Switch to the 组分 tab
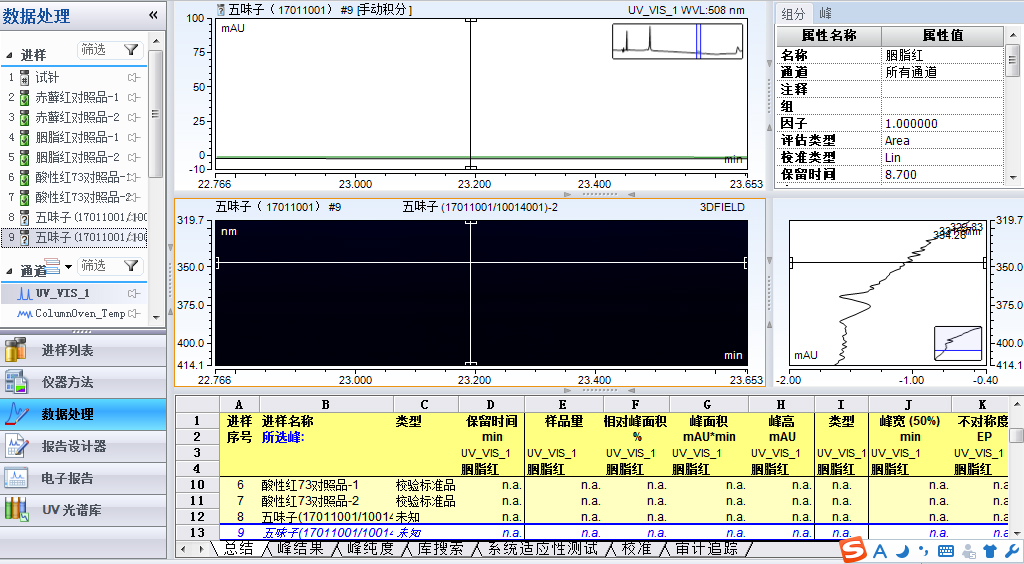 pyautogui.click(x=793, y=13)
